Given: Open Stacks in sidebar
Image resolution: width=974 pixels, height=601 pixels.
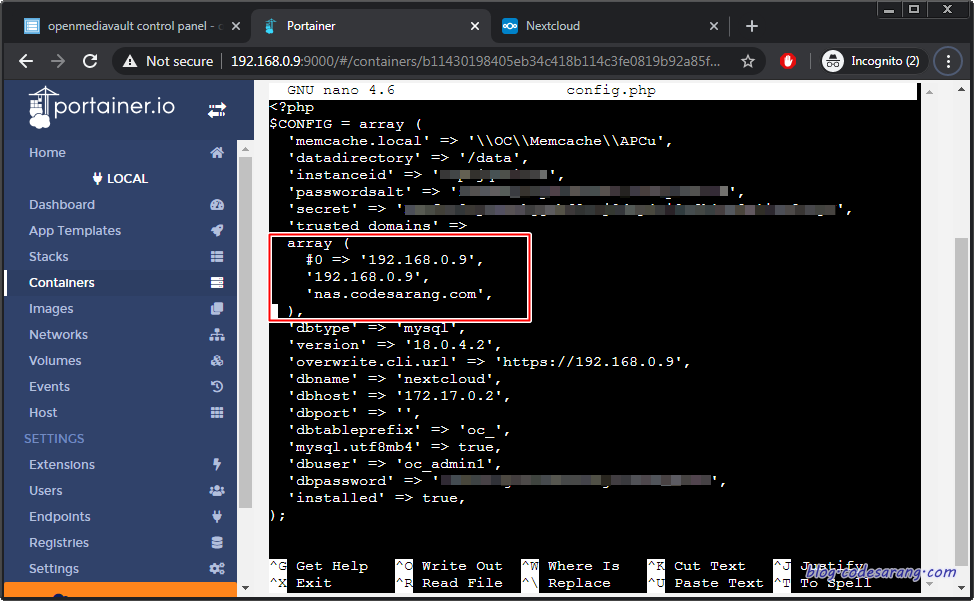Looking at the screenshot, I should (x=48, y=256).
